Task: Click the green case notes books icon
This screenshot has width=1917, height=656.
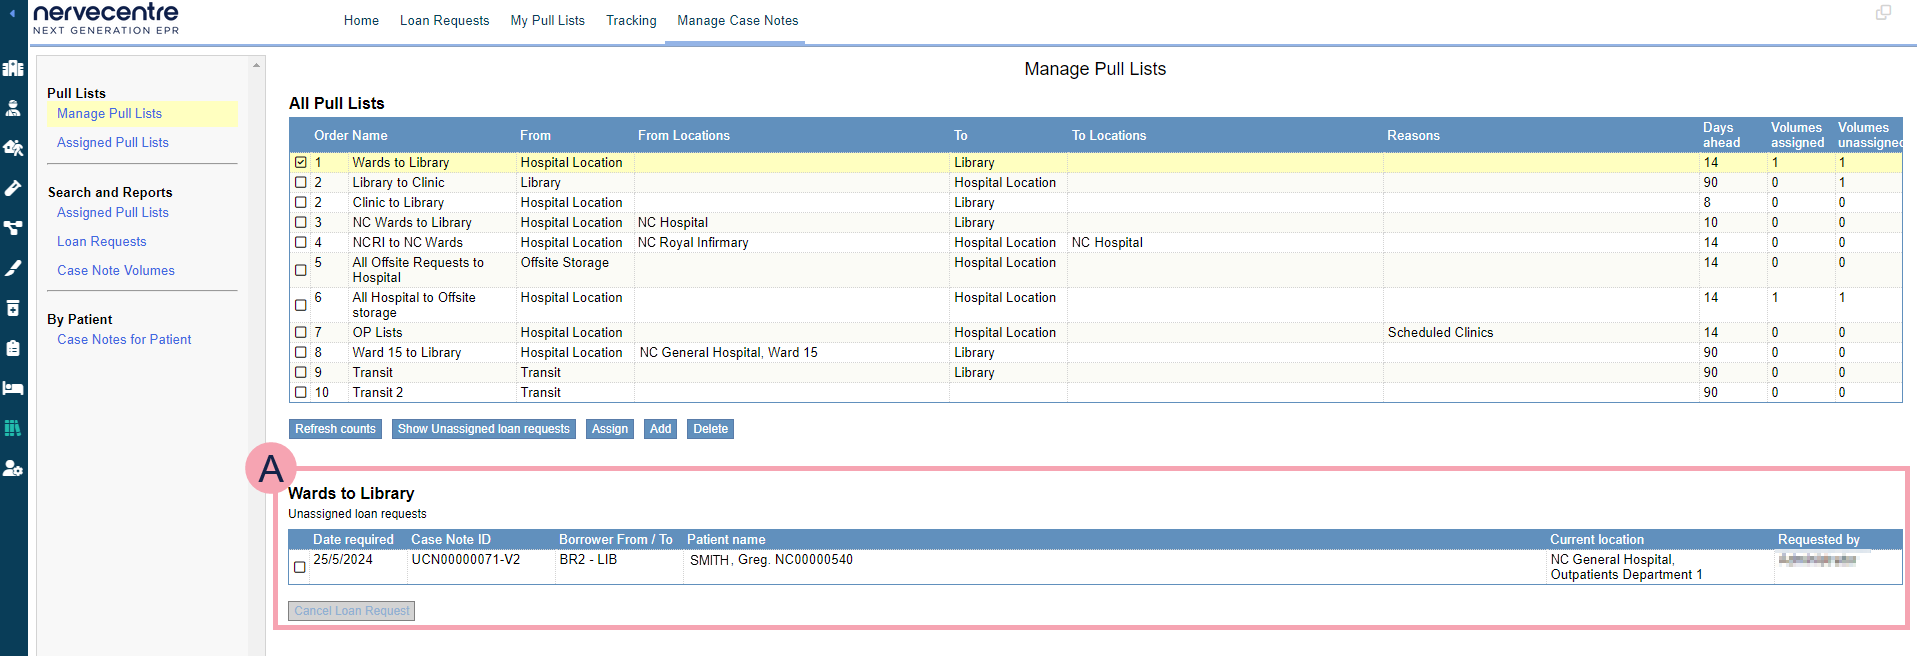Action: [13, 428]
